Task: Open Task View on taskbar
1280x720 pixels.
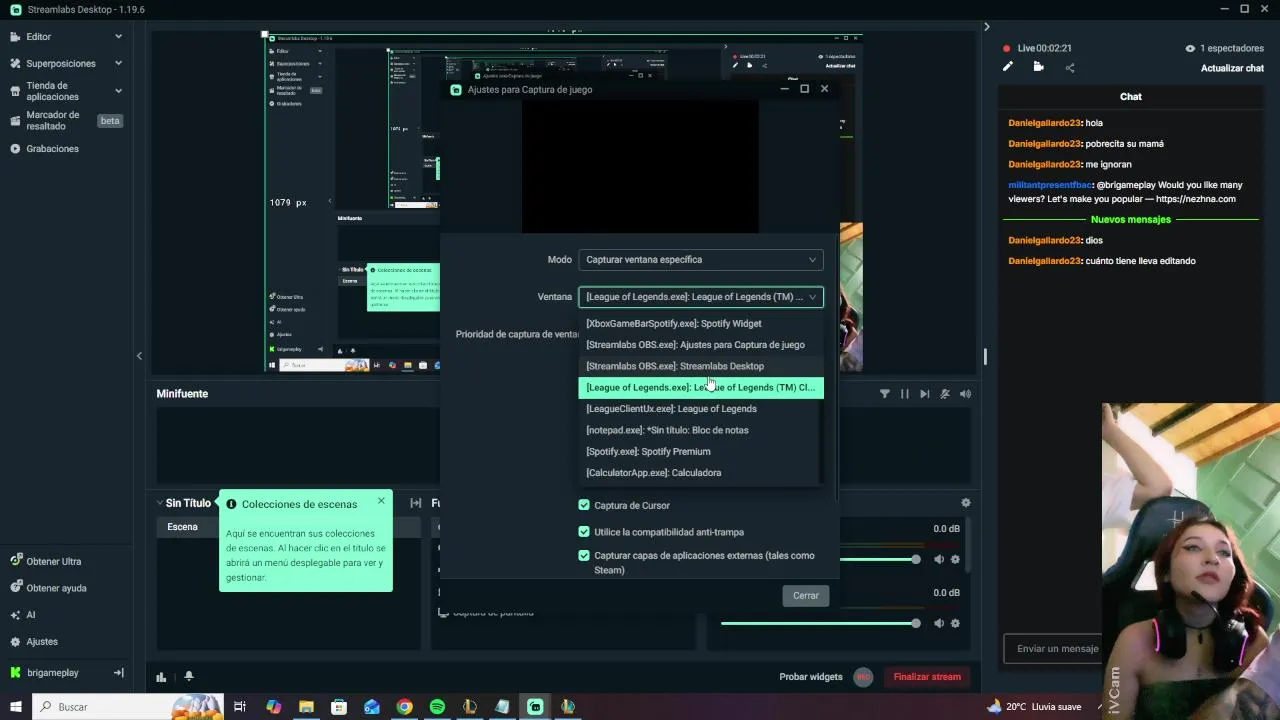Action: tap(240, 707)
